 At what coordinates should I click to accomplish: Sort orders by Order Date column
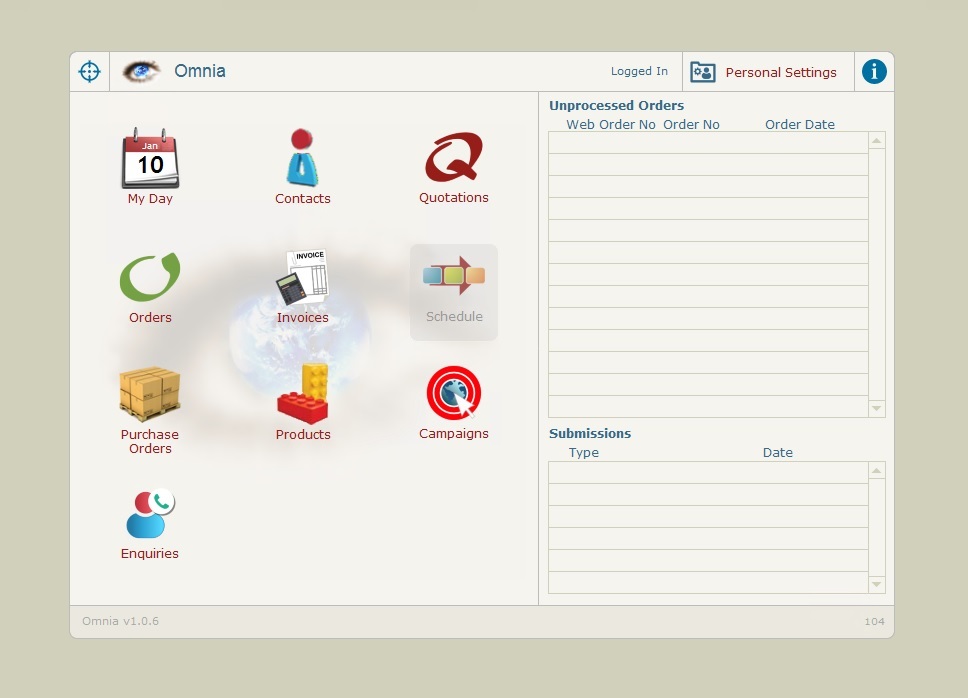[799, 125]
